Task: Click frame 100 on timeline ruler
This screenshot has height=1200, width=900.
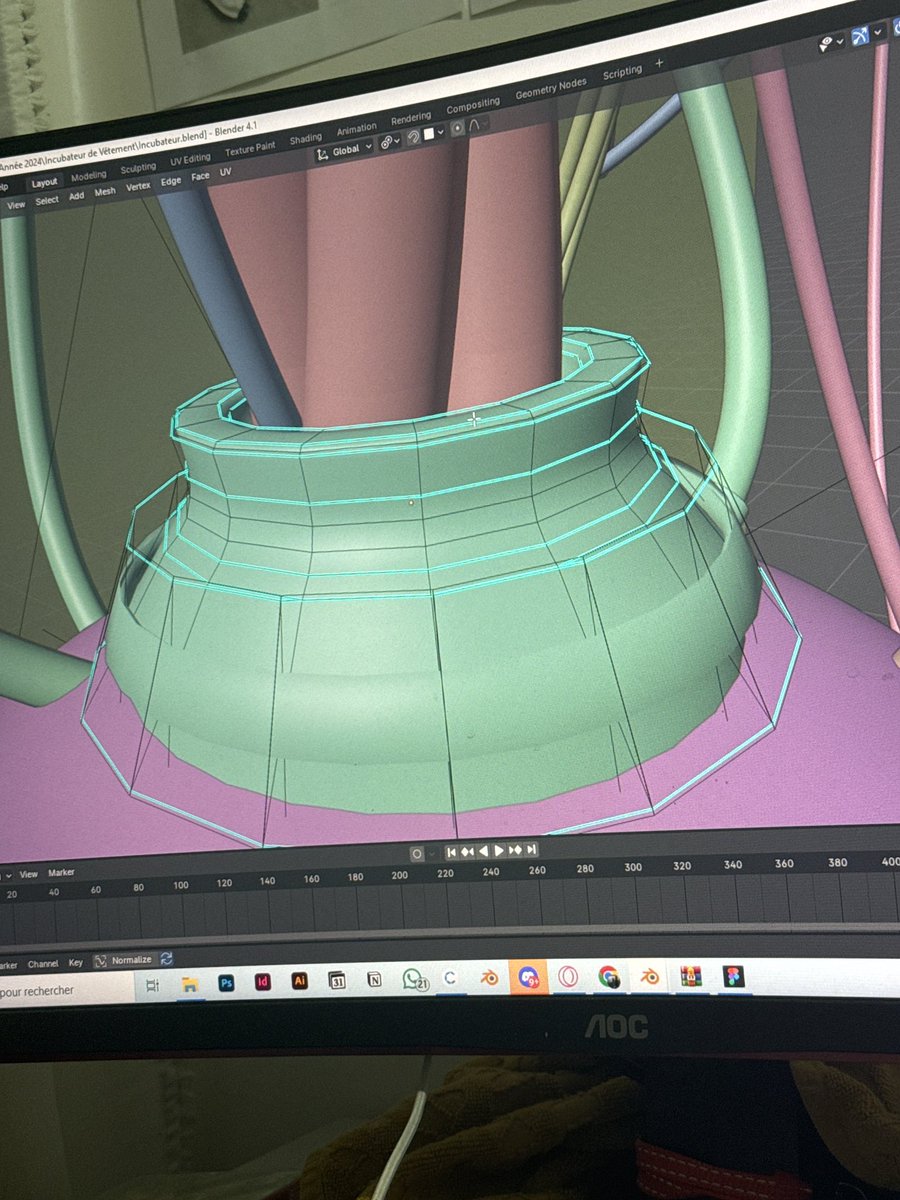Action: 180,885
